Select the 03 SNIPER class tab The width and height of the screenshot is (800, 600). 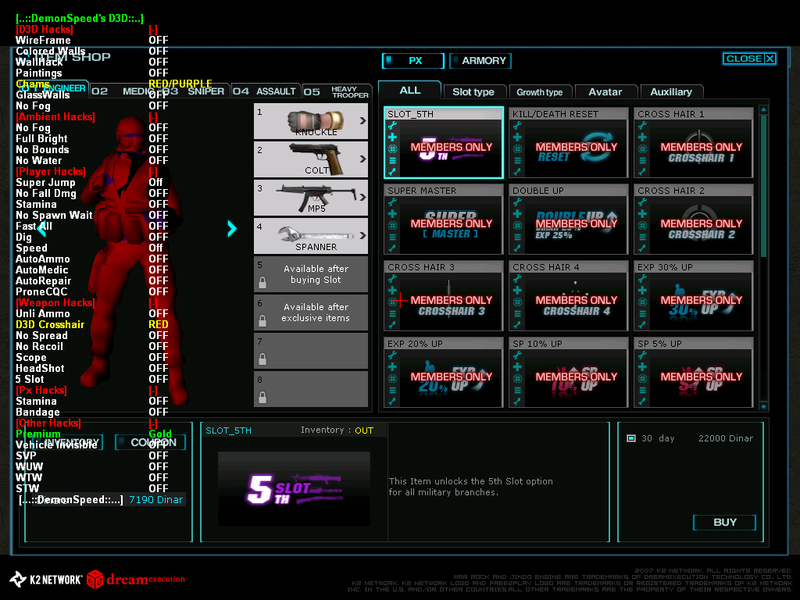(x=194, y=91)
